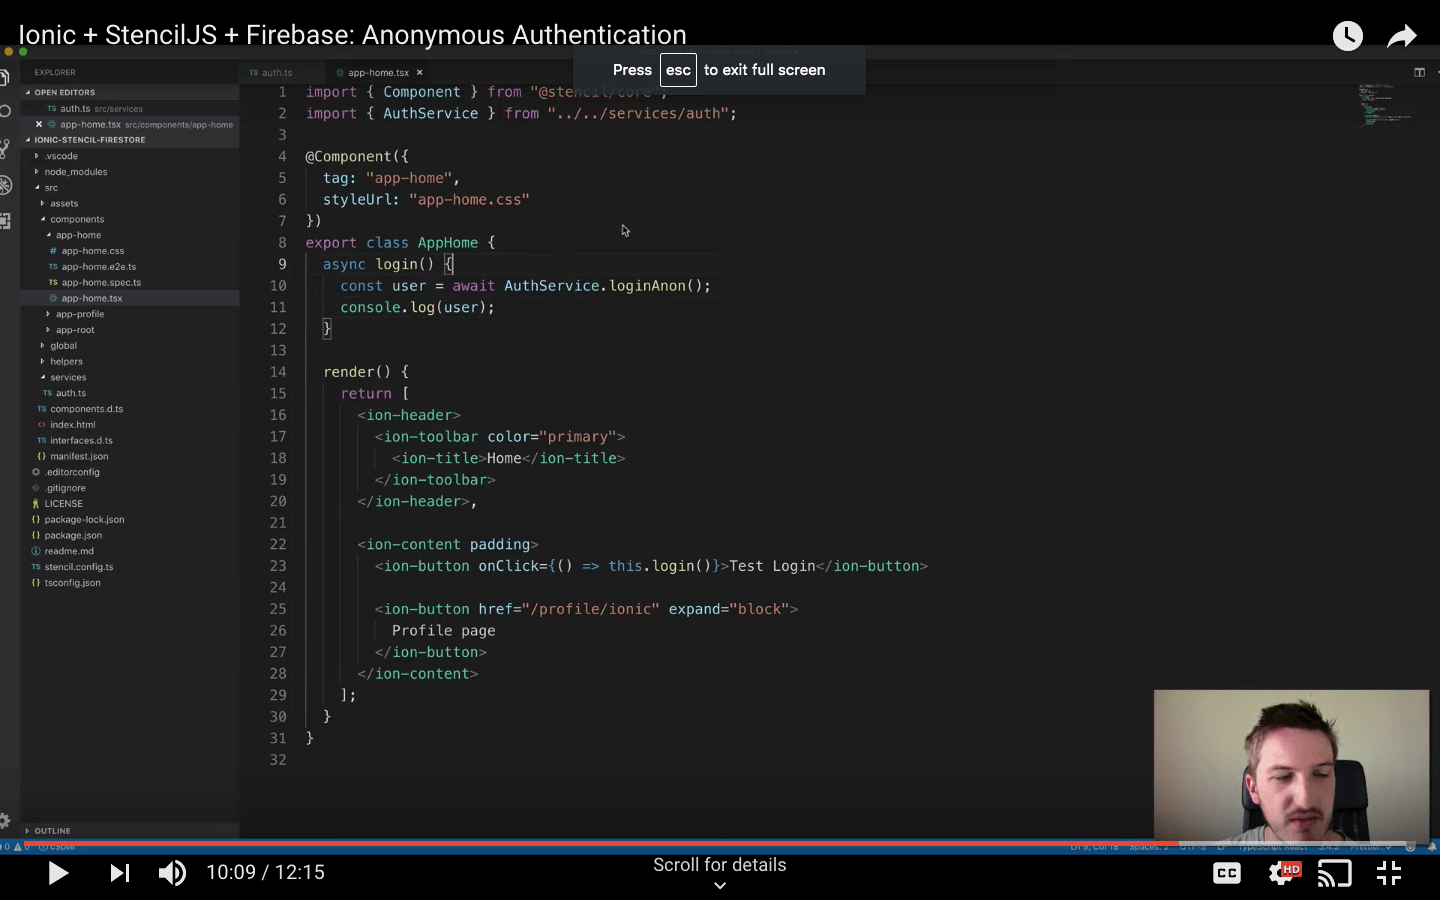Open package-lock.json in the file tree
The width and height of the screenshot is (1440, 900).
click(x=84, y=520)
